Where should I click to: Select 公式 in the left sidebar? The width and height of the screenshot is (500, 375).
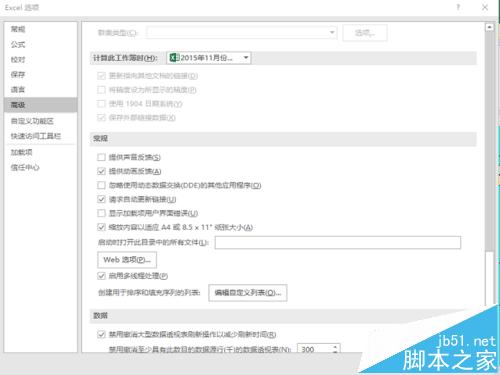point(18,44)
